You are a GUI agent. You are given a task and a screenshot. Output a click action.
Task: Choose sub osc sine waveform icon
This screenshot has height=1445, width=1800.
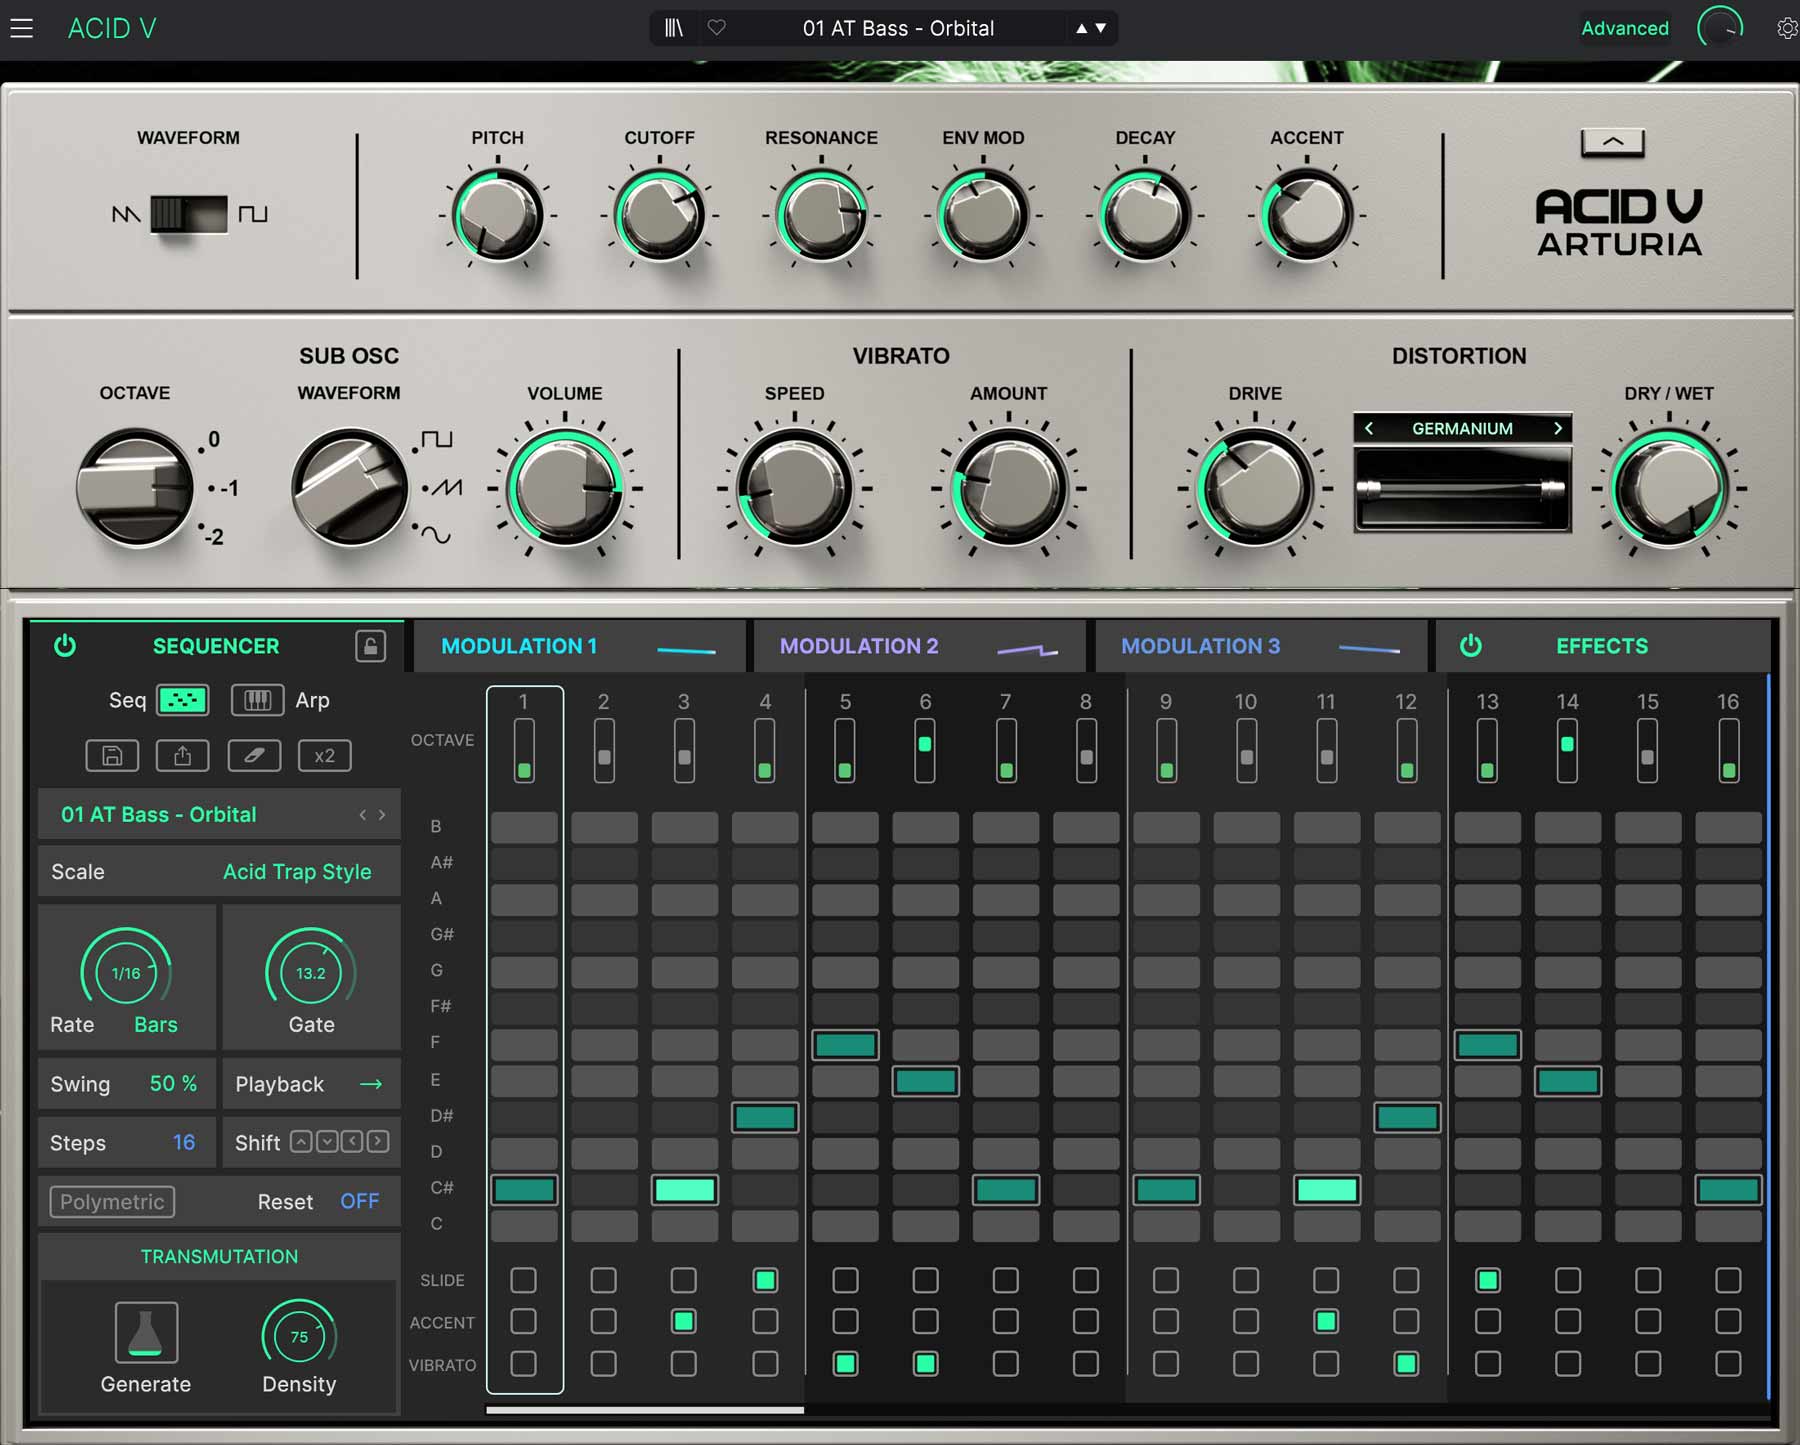435,535
